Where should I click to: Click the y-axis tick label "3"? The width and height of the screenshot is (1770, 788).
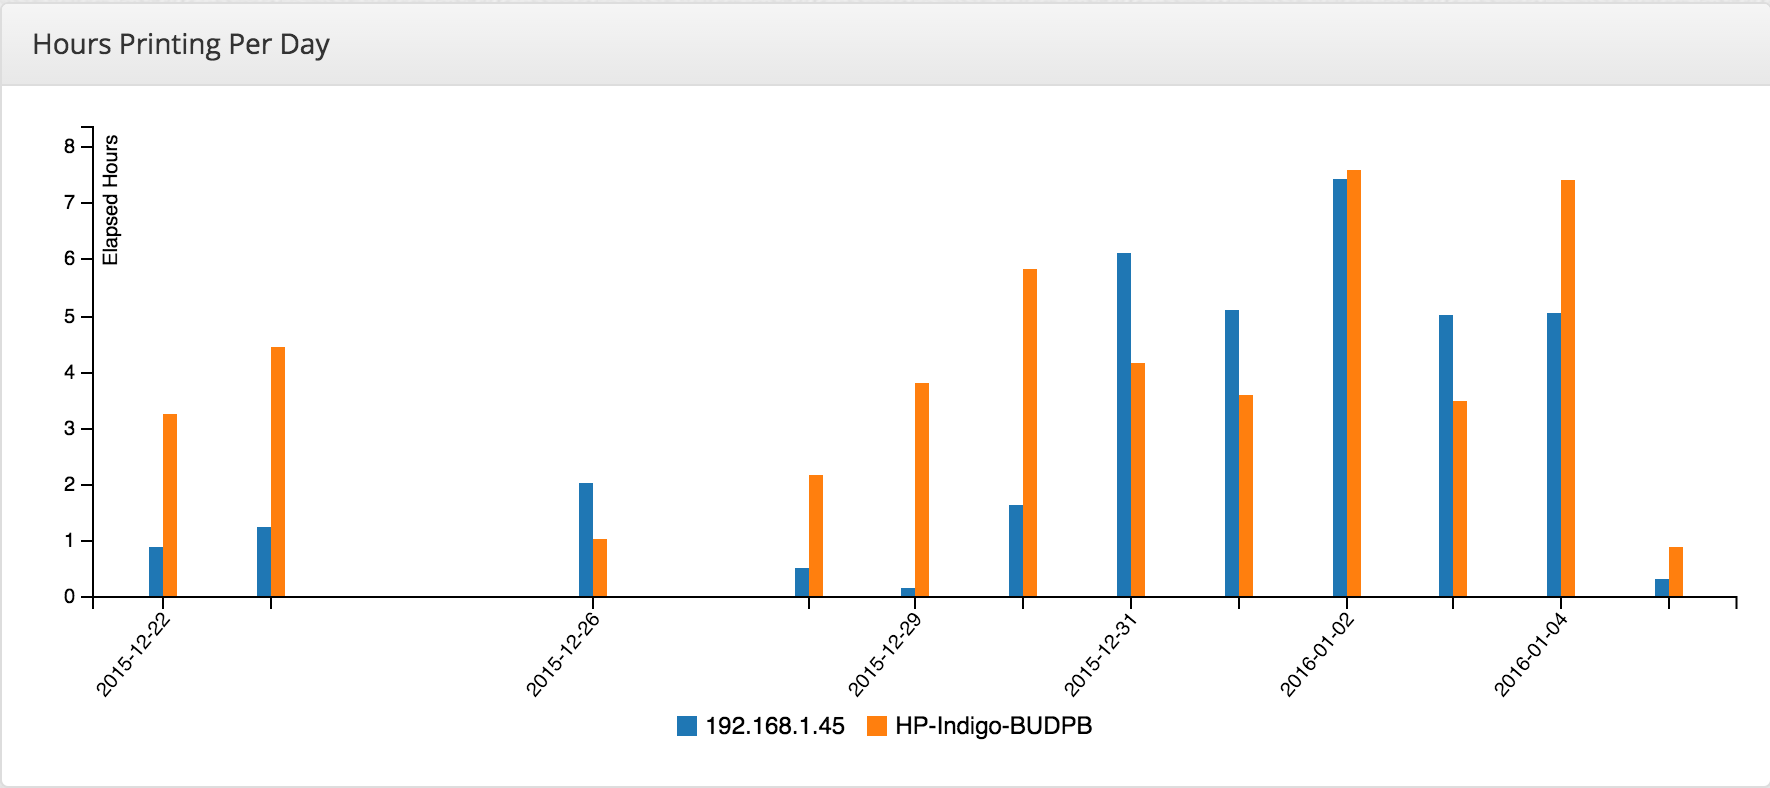pos(70,429)
